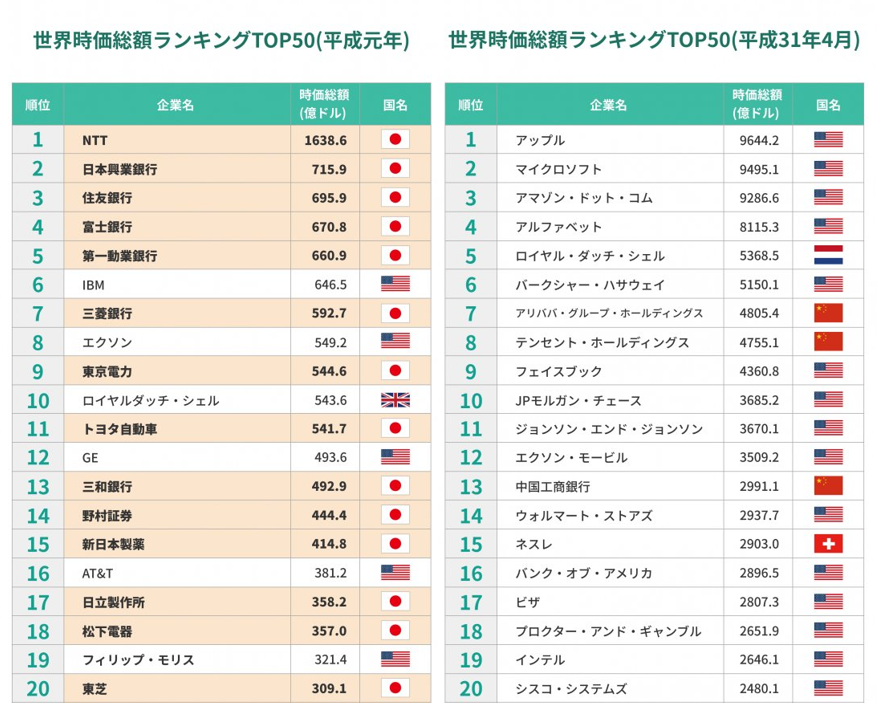
Task: Click the JPモルガン・チェース company name
Action: pos(578,400)
